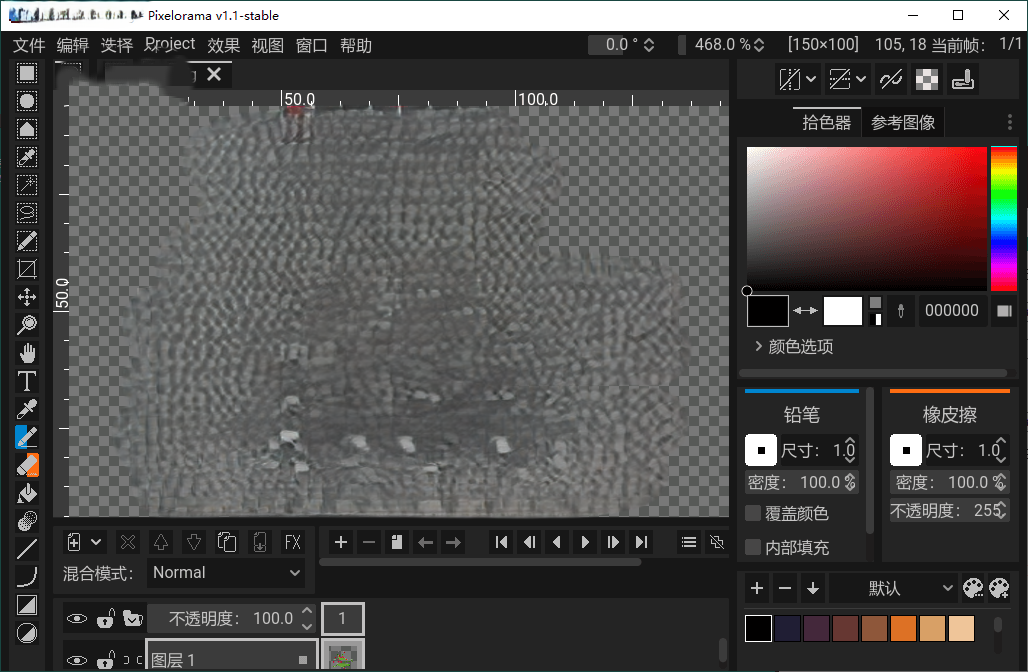Select the Move tool
Viewport: 1028px width, 672px height.
pyautogui.click(x=27, y=297)
